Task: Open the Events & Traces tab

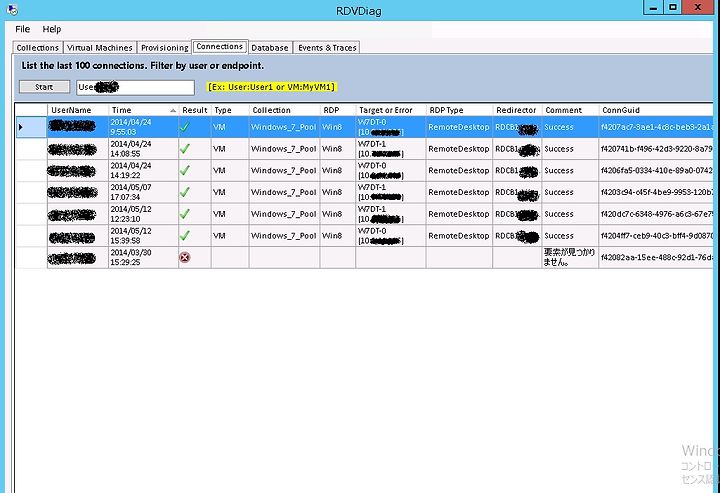Action: coord(327,48)
